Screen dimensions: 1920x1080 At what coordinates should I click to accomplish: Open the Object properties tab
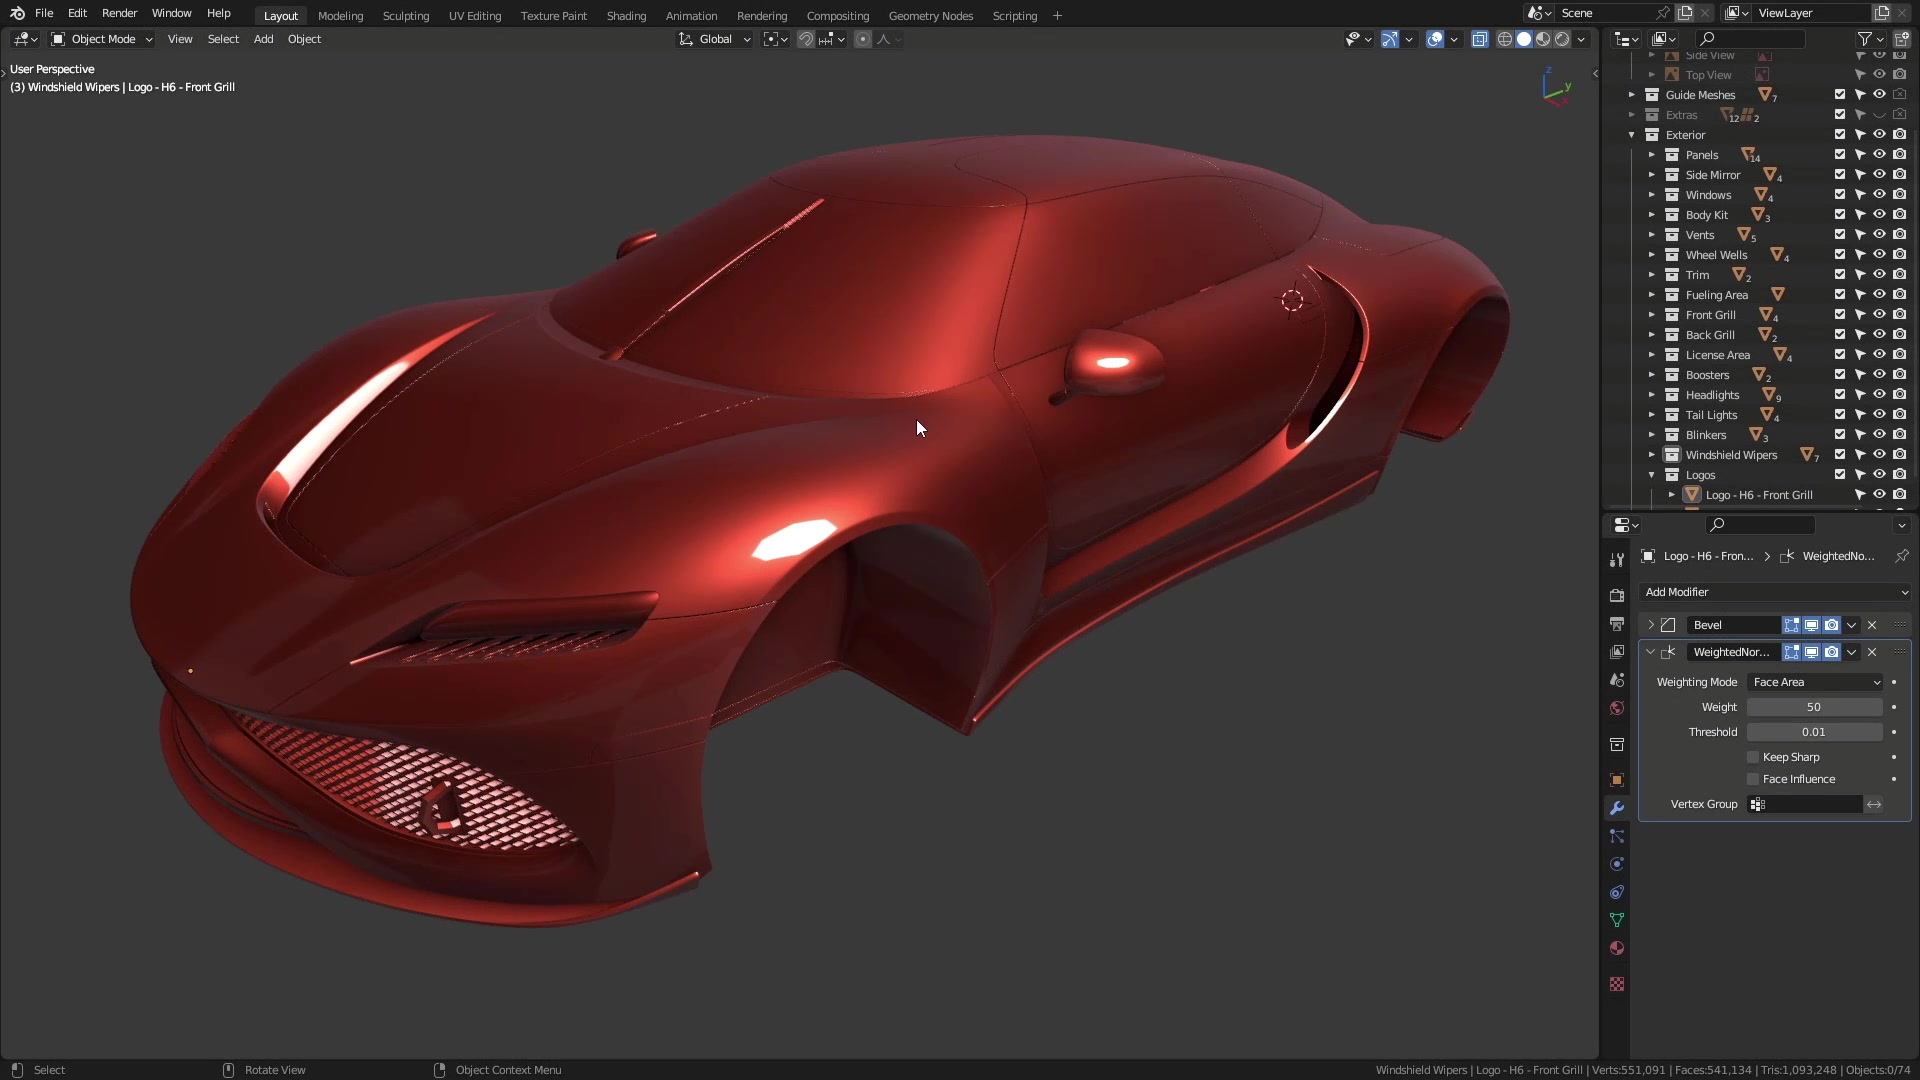[x=1616, y=780]
